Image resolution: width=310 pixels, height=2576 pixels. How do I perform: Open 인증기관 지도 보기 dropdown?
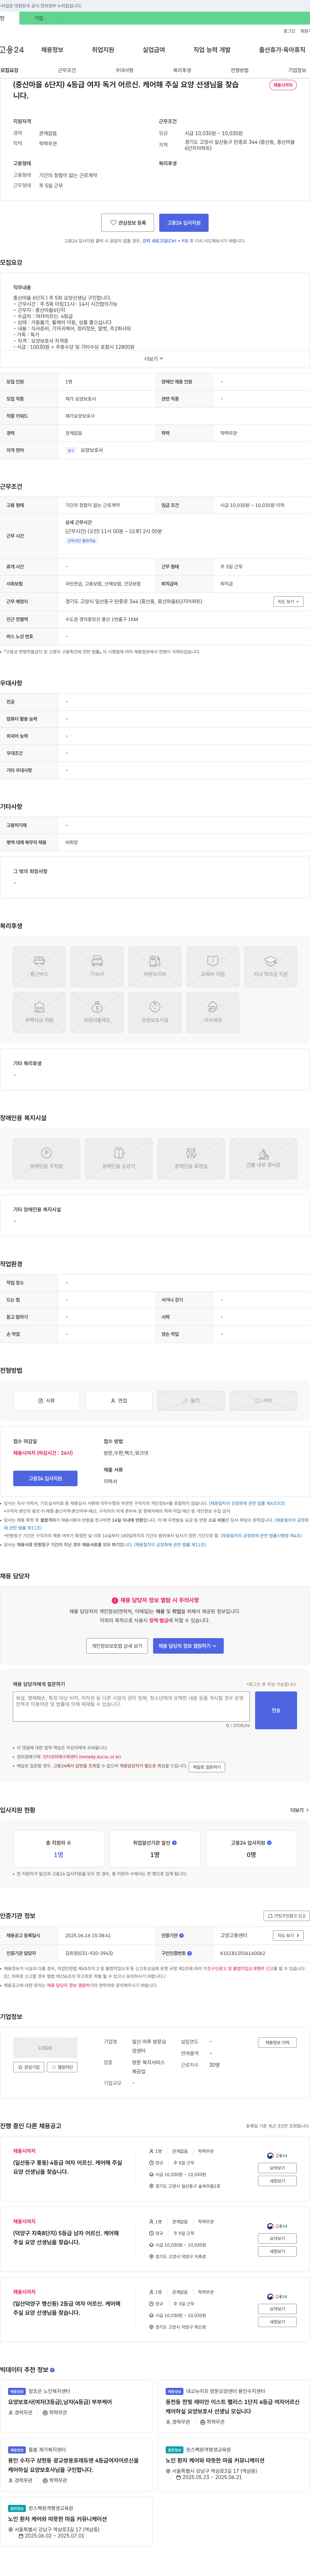(x=288, y=1935)
